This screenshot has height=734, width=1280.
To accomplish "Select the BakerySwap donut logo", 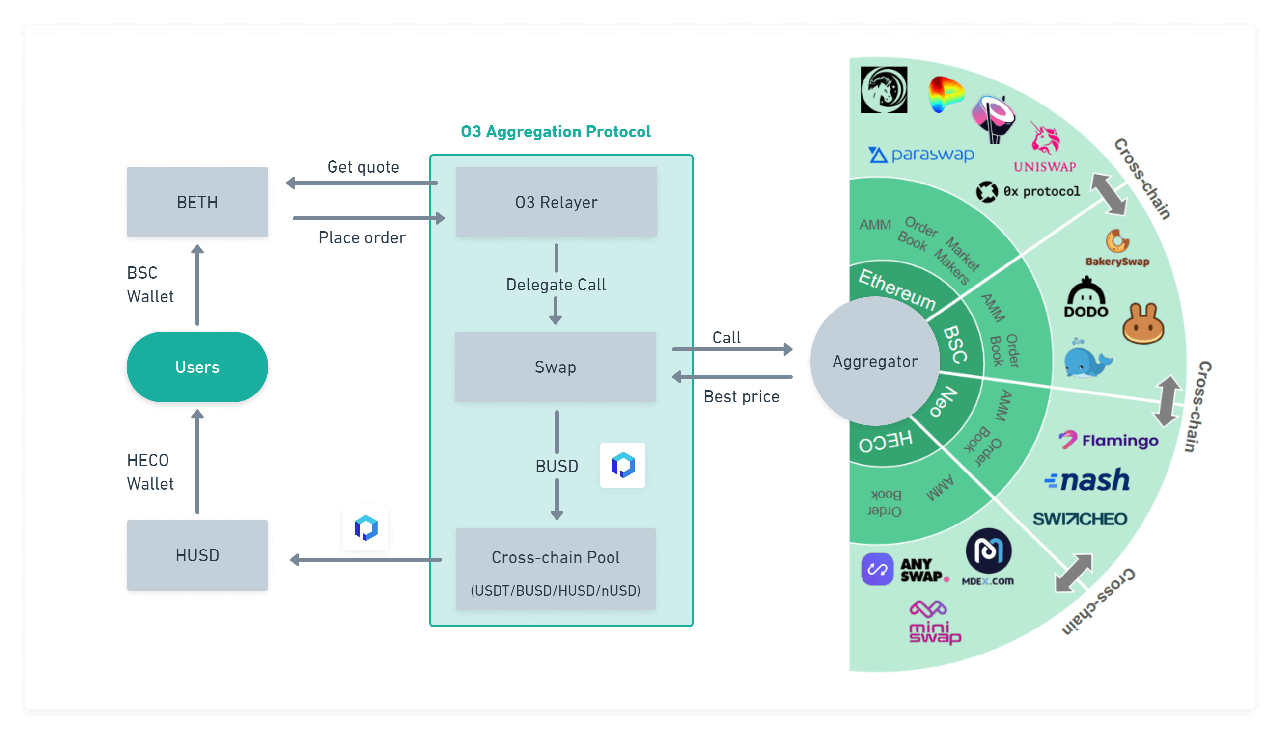I will tap(1117, 248).
